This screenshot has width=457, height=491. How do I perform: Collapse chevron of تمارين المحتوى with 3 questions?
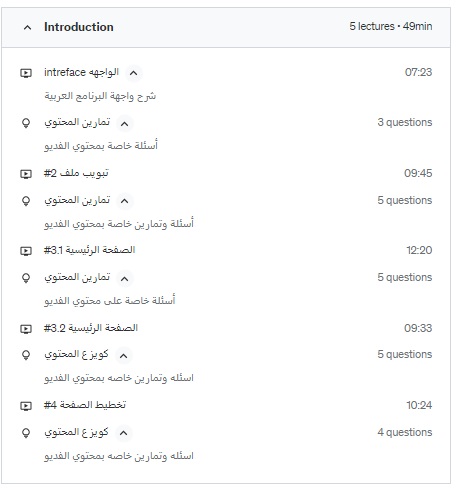pos(124,124)
